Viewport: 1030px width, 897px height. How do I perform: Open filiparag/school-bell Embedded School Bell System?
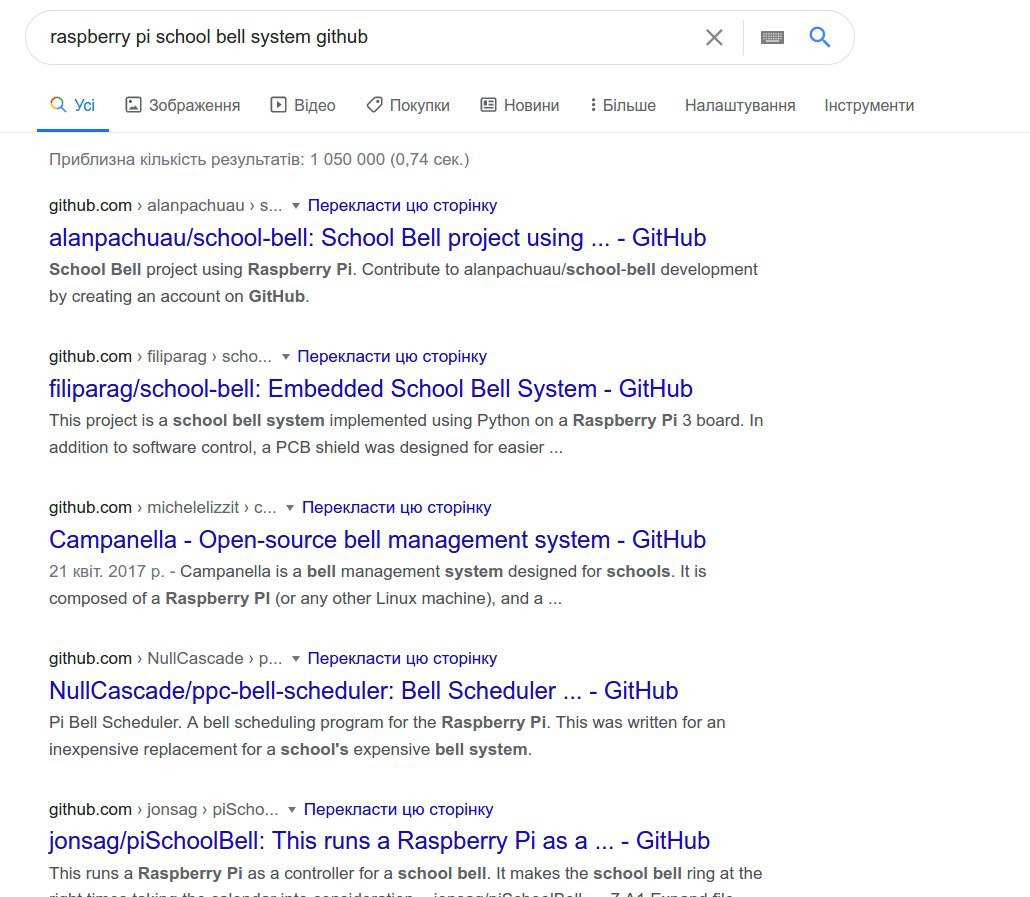[370, 389]
